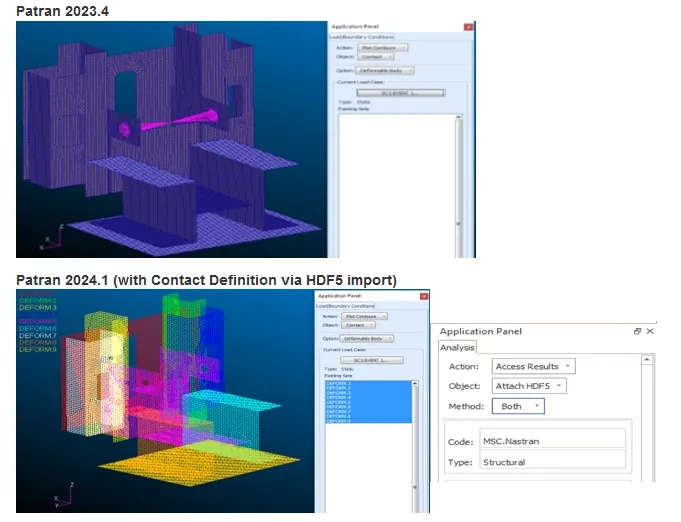Select Load/Boundary Conditions tab in 2023.4 panel

point(361,37)
